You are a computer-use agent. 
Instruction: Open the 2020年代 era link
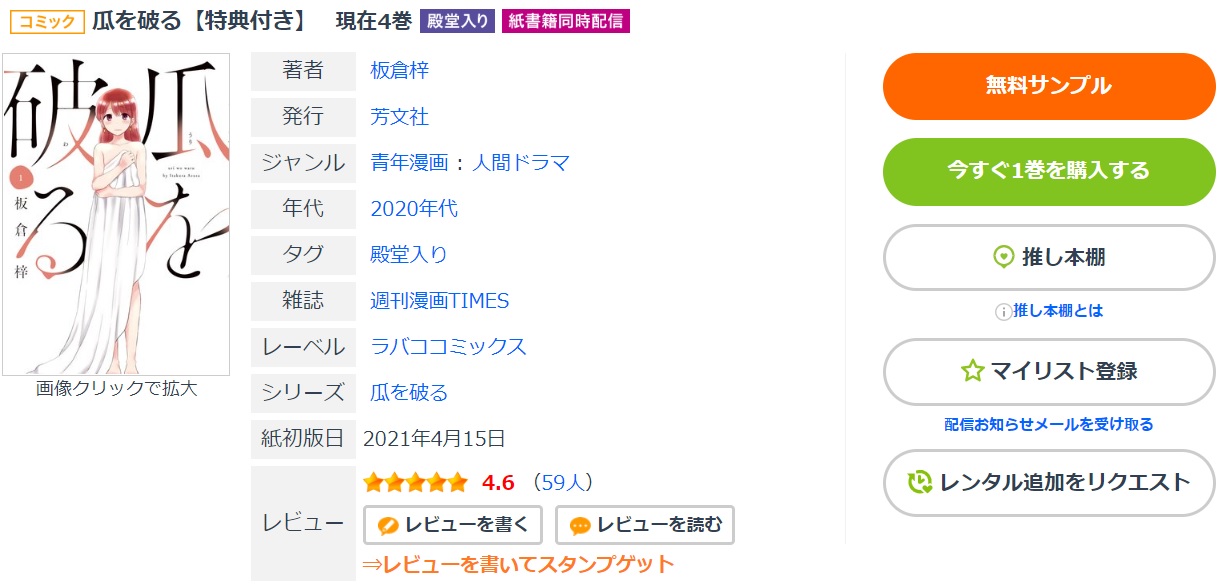pos(414,209)
